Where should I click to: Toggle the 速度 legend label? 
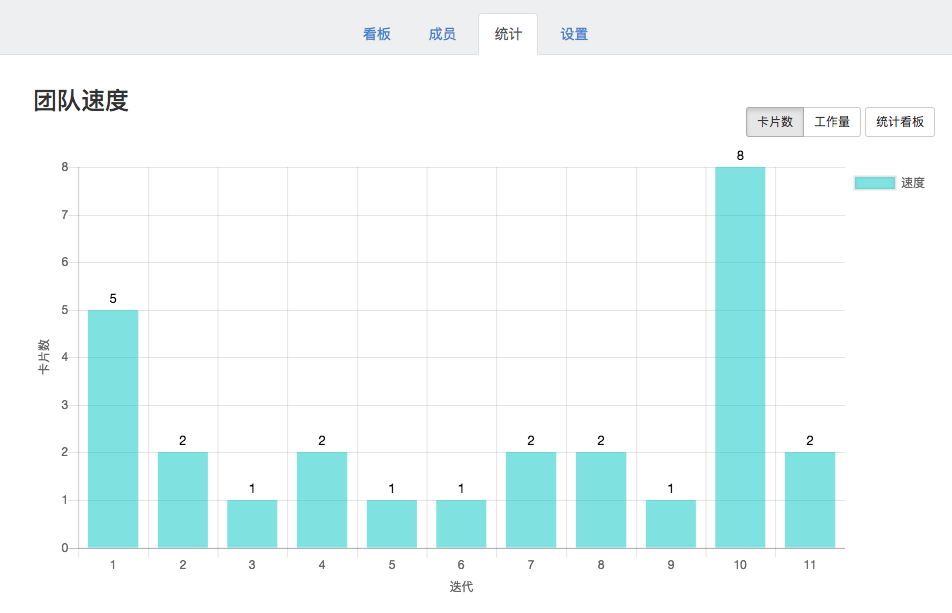pyautogui.click(x=913, y=183)
